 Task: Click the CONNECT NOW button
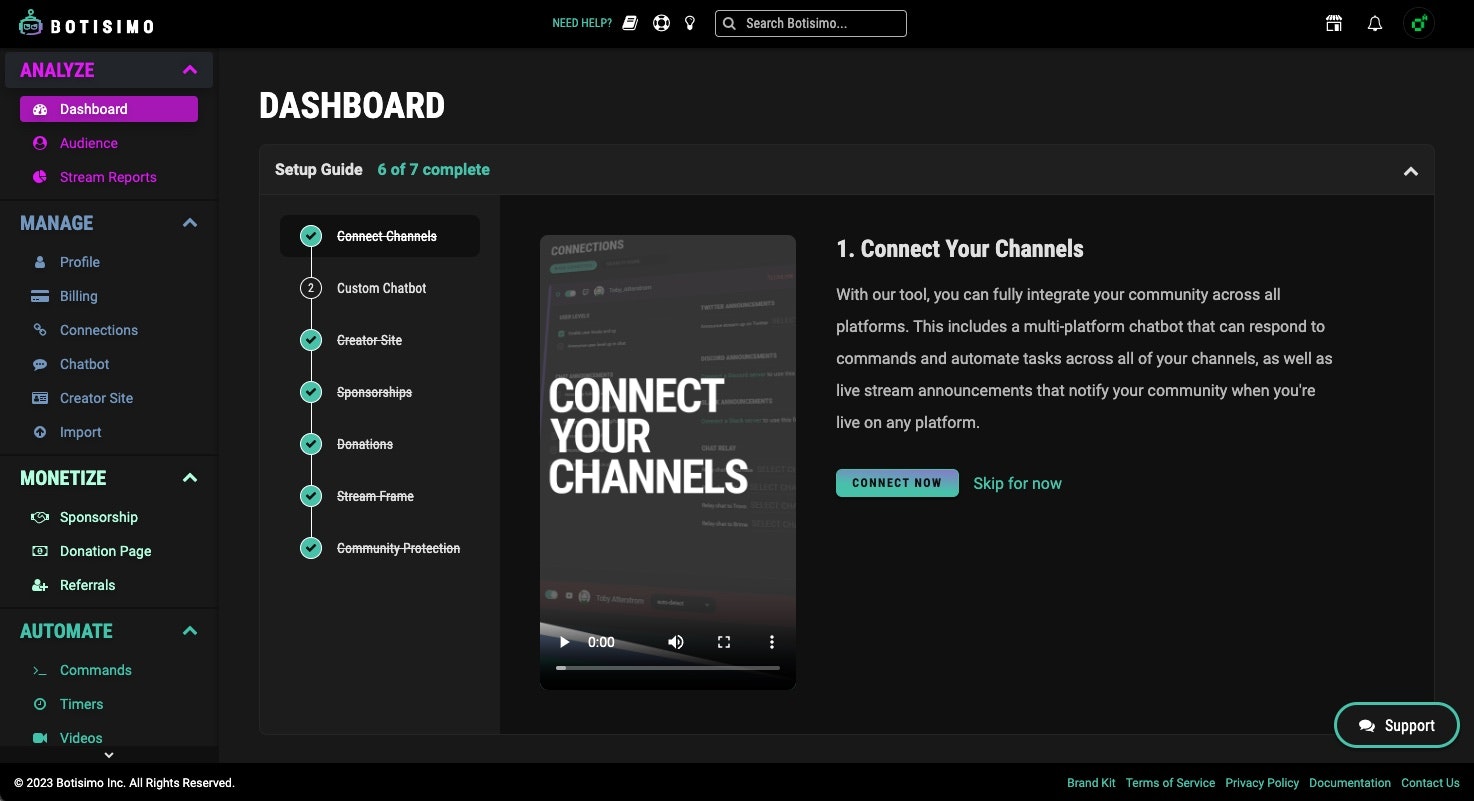point(897,483)
